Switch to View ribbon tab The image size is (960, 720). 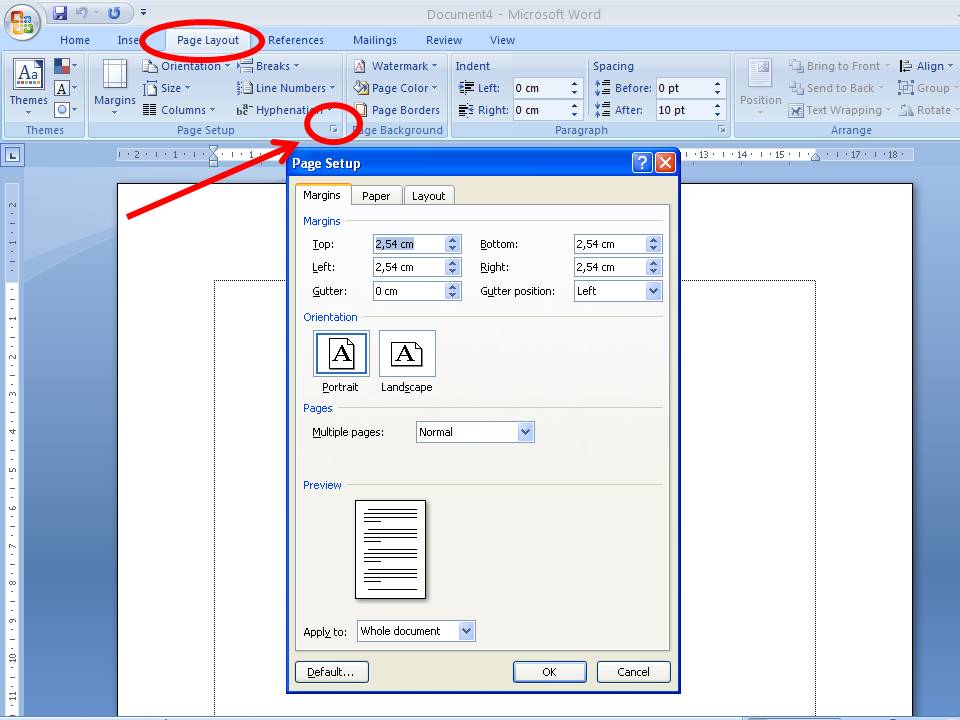(502, 40)
